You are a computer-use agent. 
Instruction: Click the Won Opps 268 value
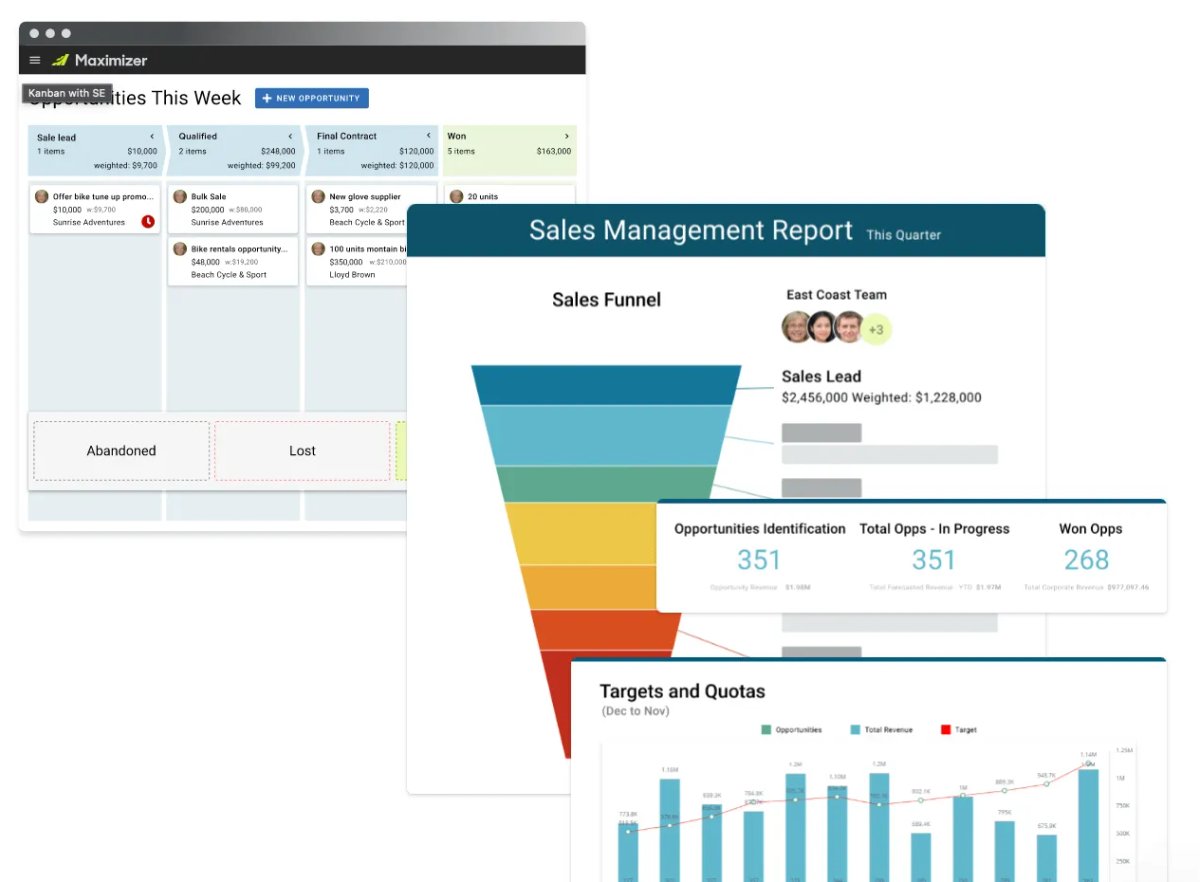[x=1087, y=560]
